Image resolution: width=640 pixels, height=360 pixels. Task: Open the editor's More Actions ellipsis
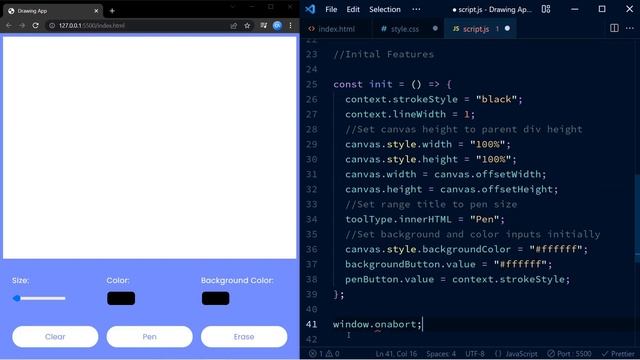(629, 28)
